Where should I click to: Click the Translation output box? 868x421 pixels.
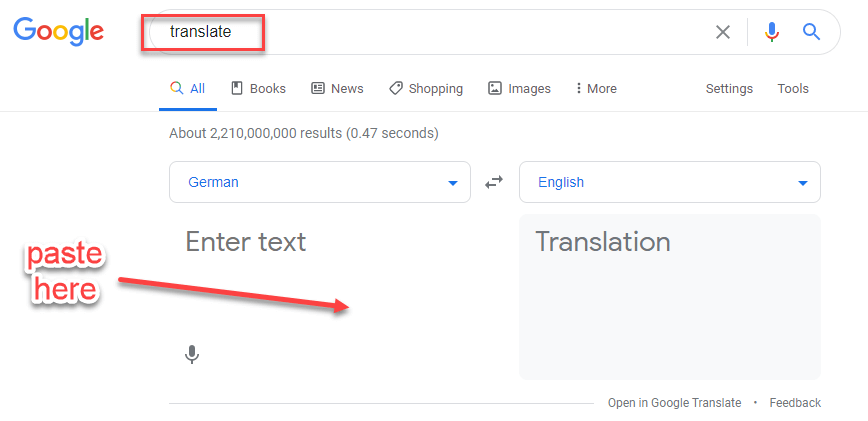click(x=670, y=297)
